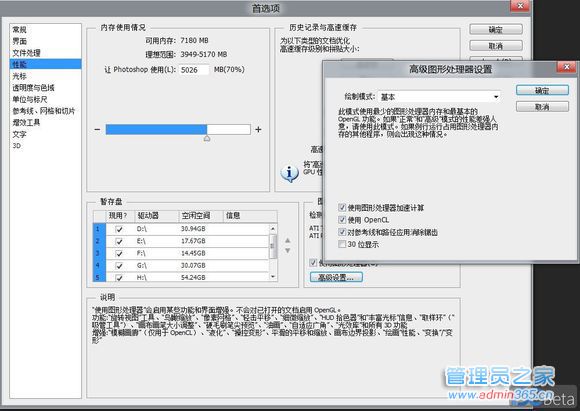
Task: Toggle 对参考线和路径应用消除锯齿 checkbox
Action: [342, 232]
